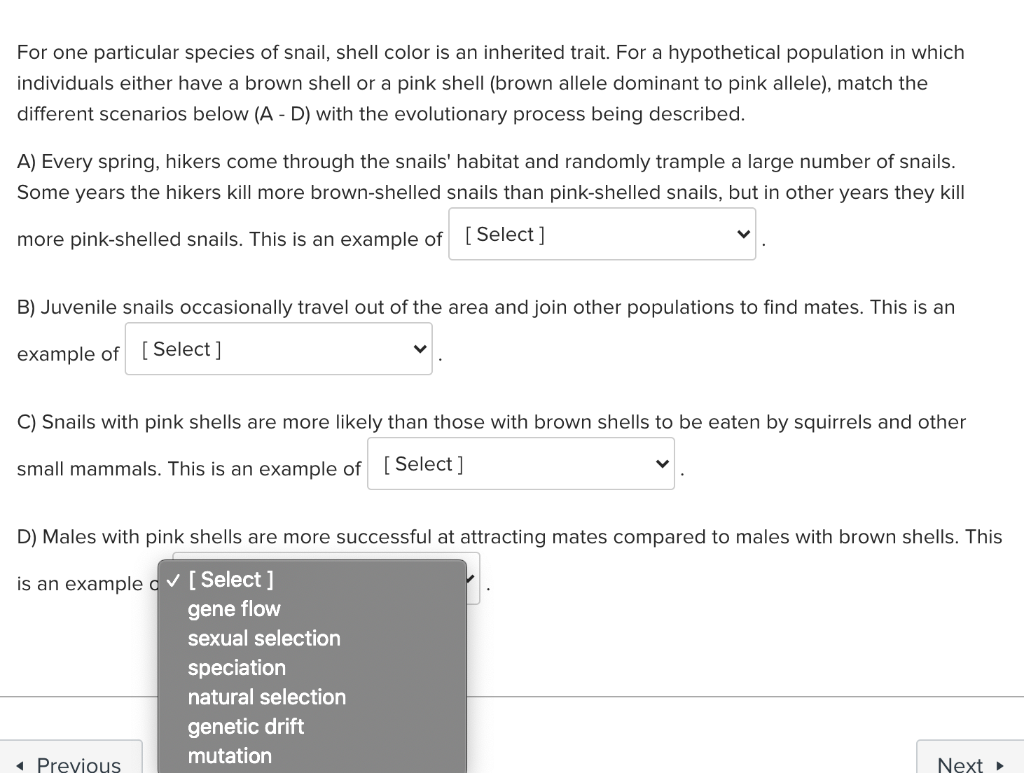Click the checkmark next to [ Select ]
The height and width of the screenshot is (773, 1024).
click(x=172, y=579)
